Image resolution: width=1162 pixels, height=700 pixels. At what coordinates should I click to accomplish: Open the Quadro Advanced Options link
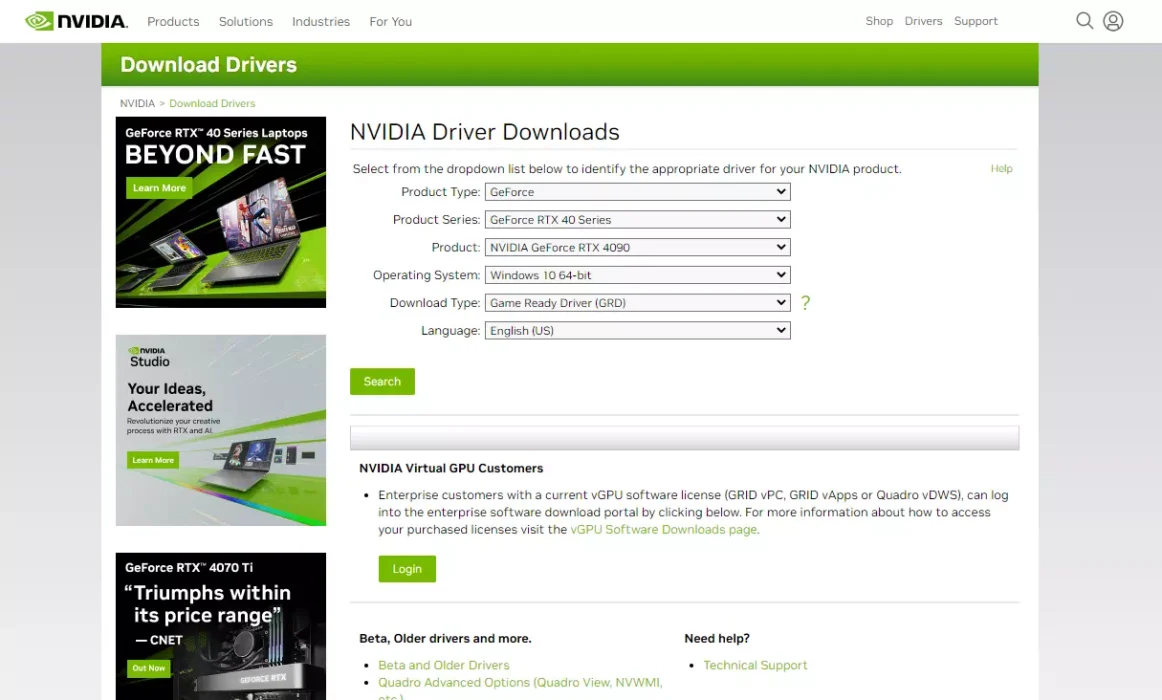click(520, 683)
